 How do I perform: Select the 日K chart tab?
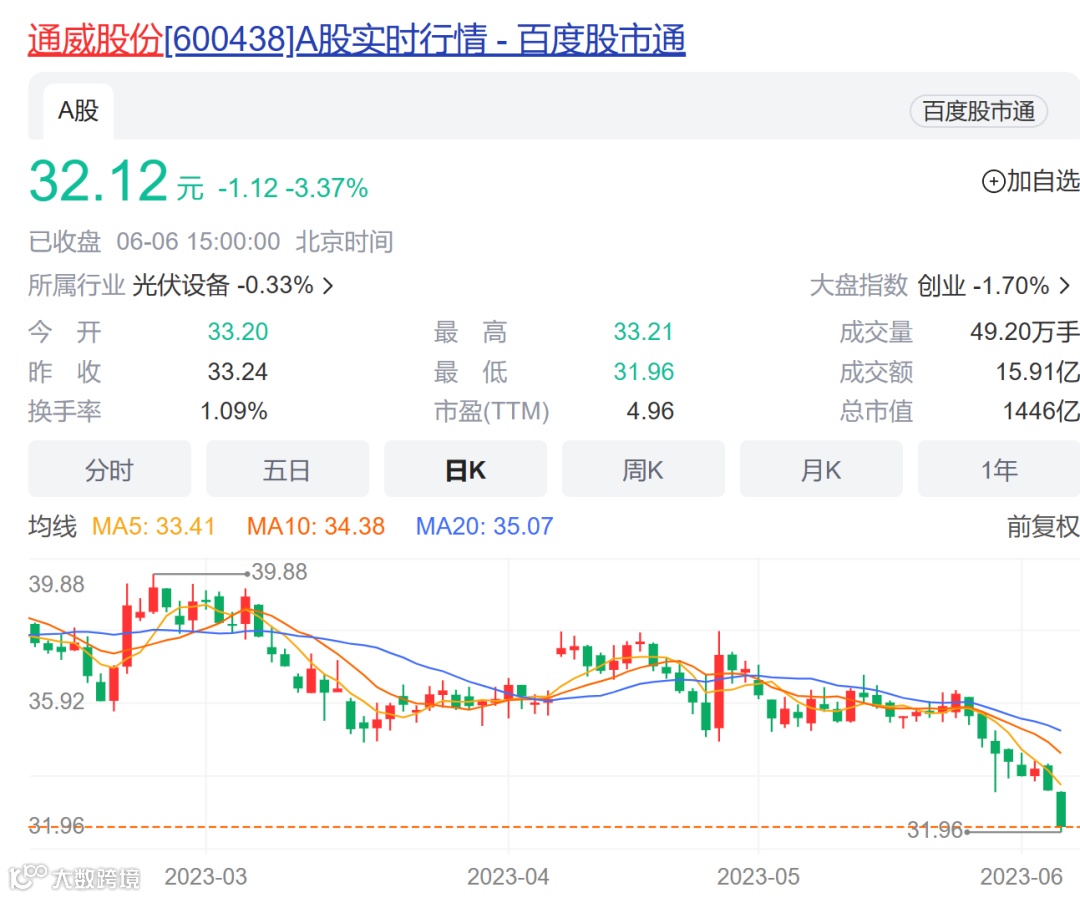point(466,470)
